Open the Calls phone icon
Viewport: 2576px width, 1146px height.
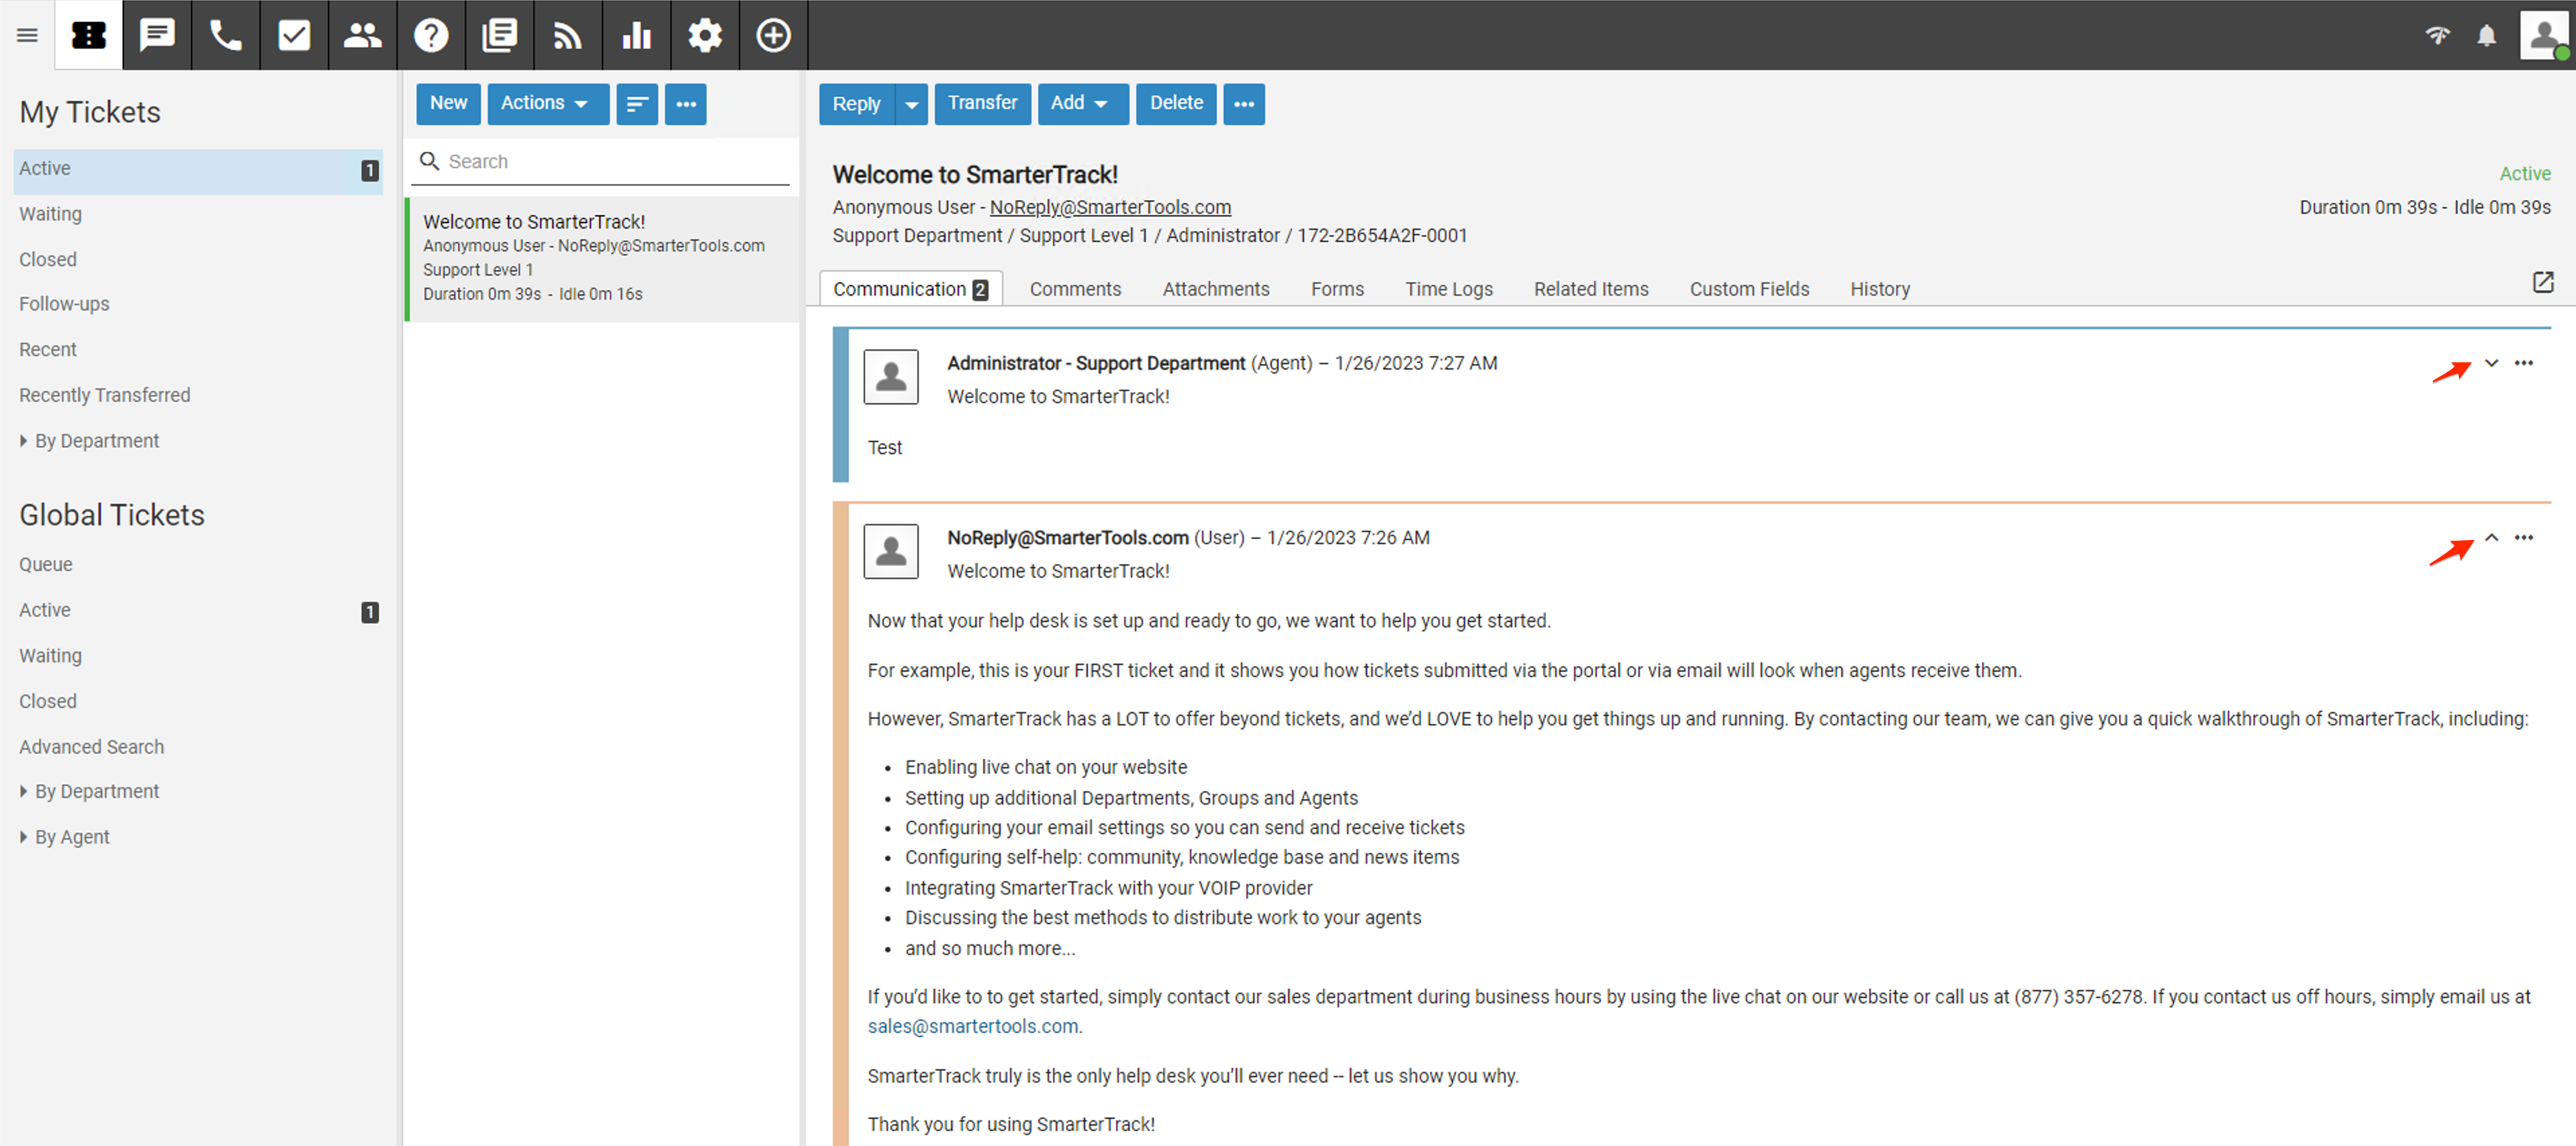(x=225, y=35)
